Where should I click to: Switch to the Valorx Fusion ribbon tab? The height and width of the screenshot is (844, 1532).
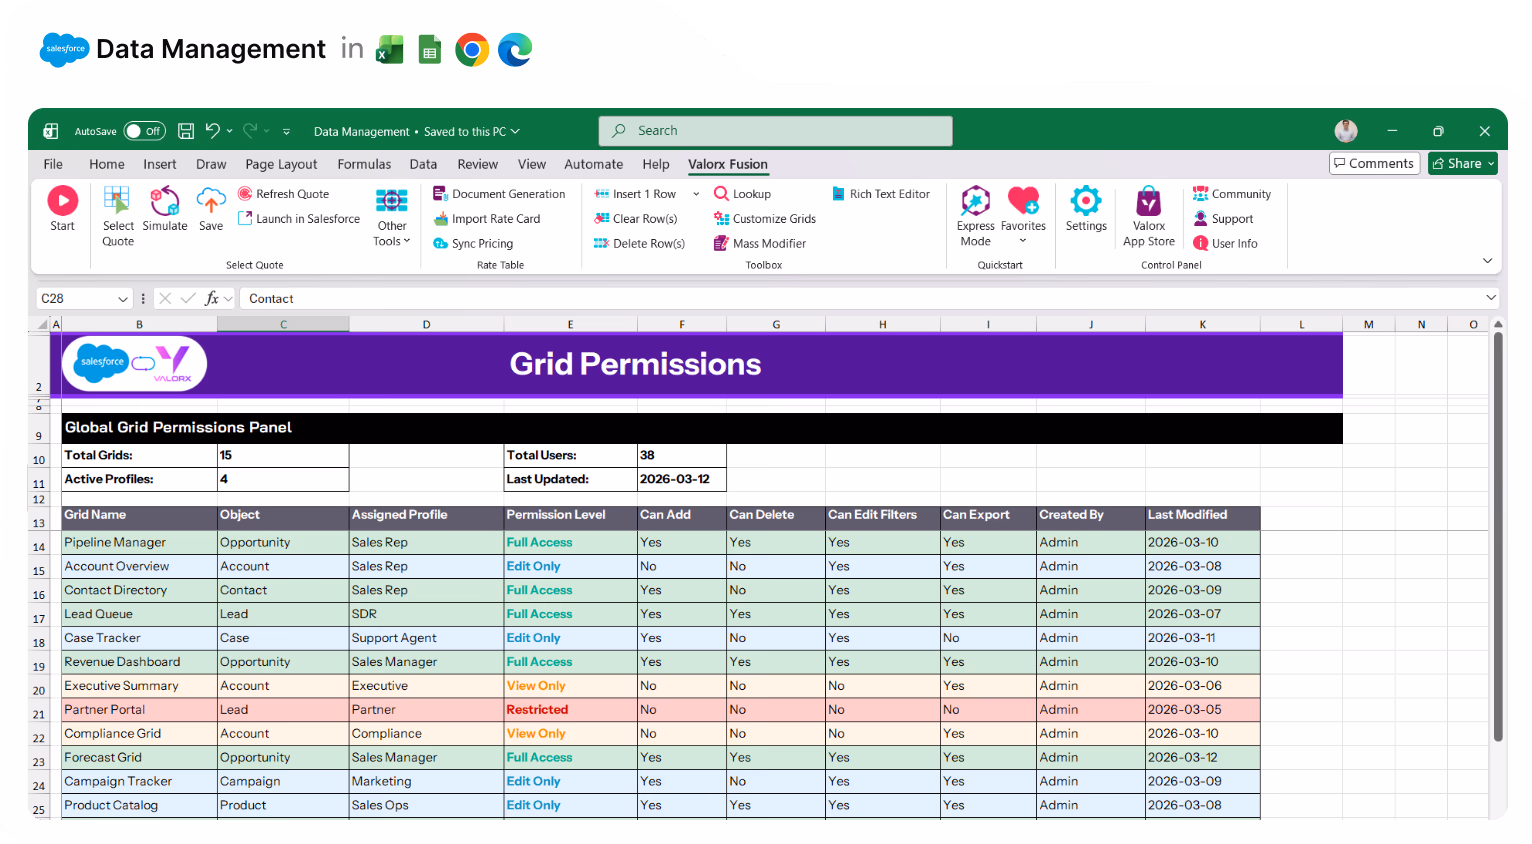point(728,164)
